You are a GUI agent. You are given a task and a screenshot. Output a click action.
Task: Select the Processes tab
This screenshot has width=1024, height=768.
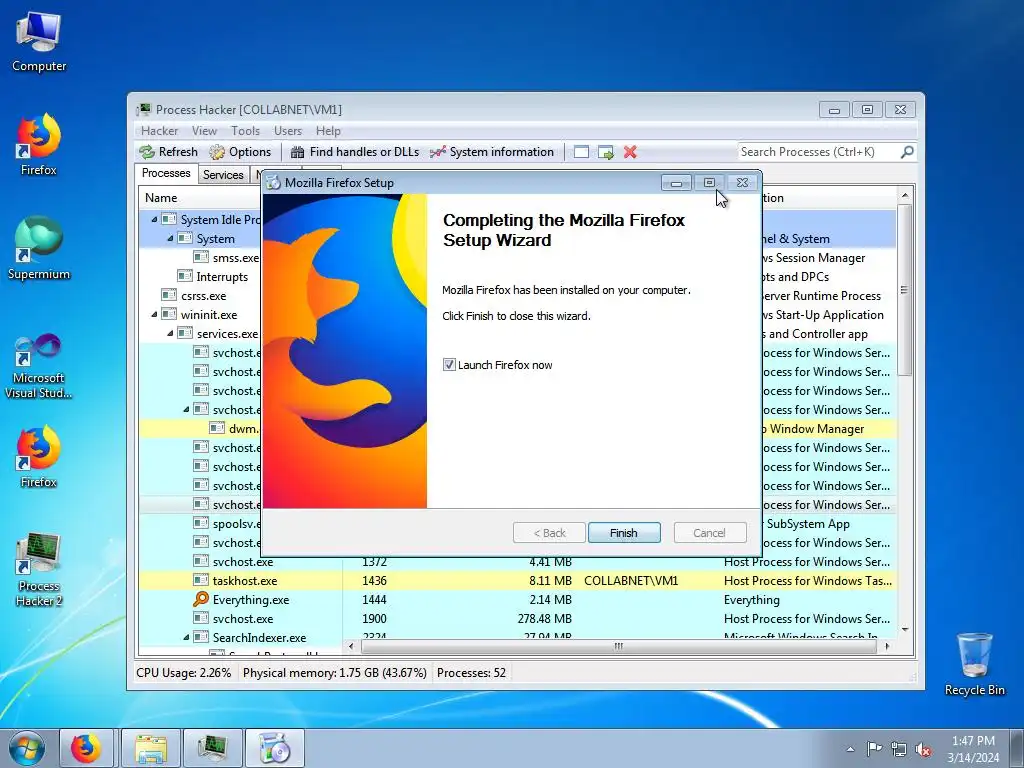[x=166, y=173]
